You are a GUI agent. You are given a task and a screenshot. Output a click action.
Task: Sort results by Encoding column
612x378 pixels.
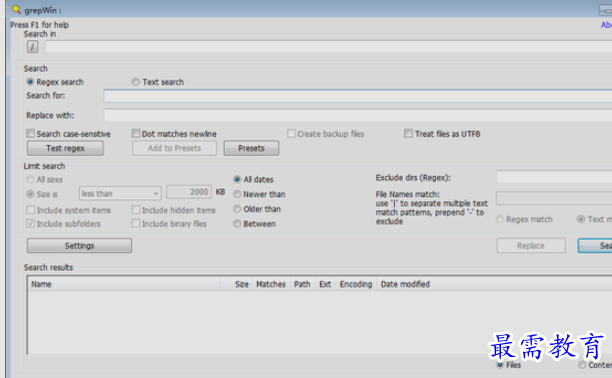tap(356, 284)
